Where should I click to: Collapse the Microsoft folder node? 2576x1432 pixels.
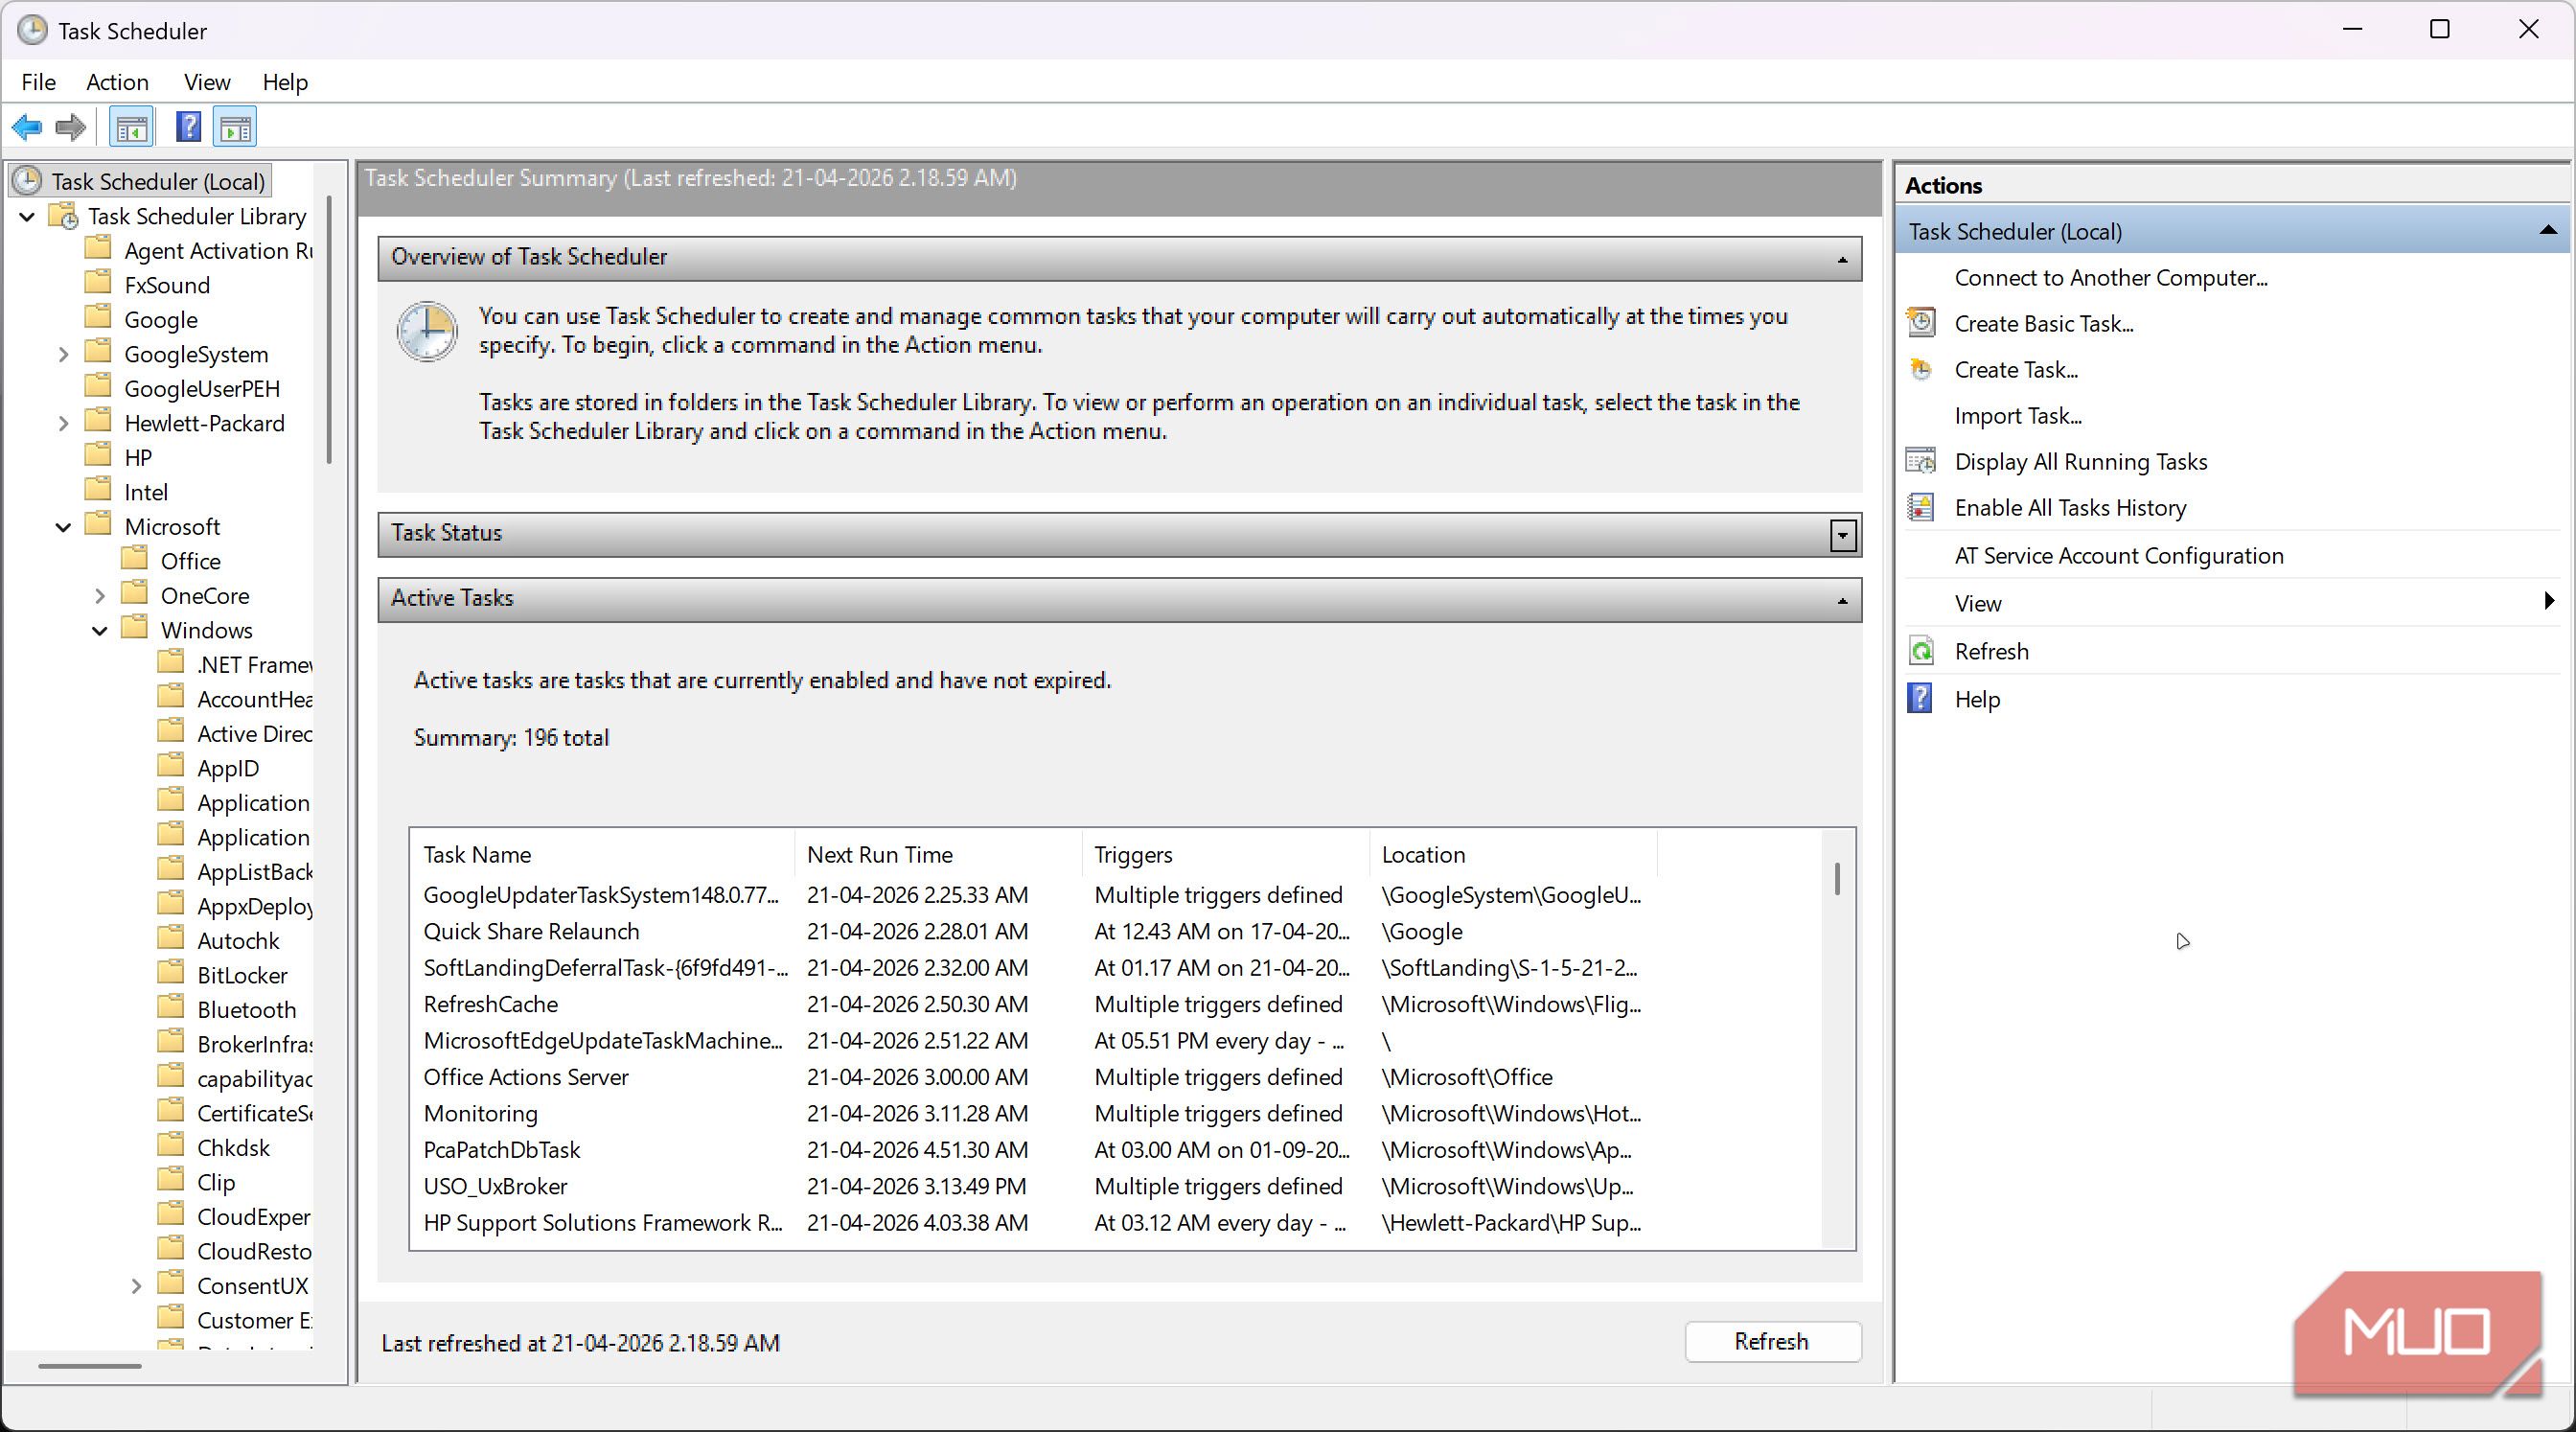63,527
